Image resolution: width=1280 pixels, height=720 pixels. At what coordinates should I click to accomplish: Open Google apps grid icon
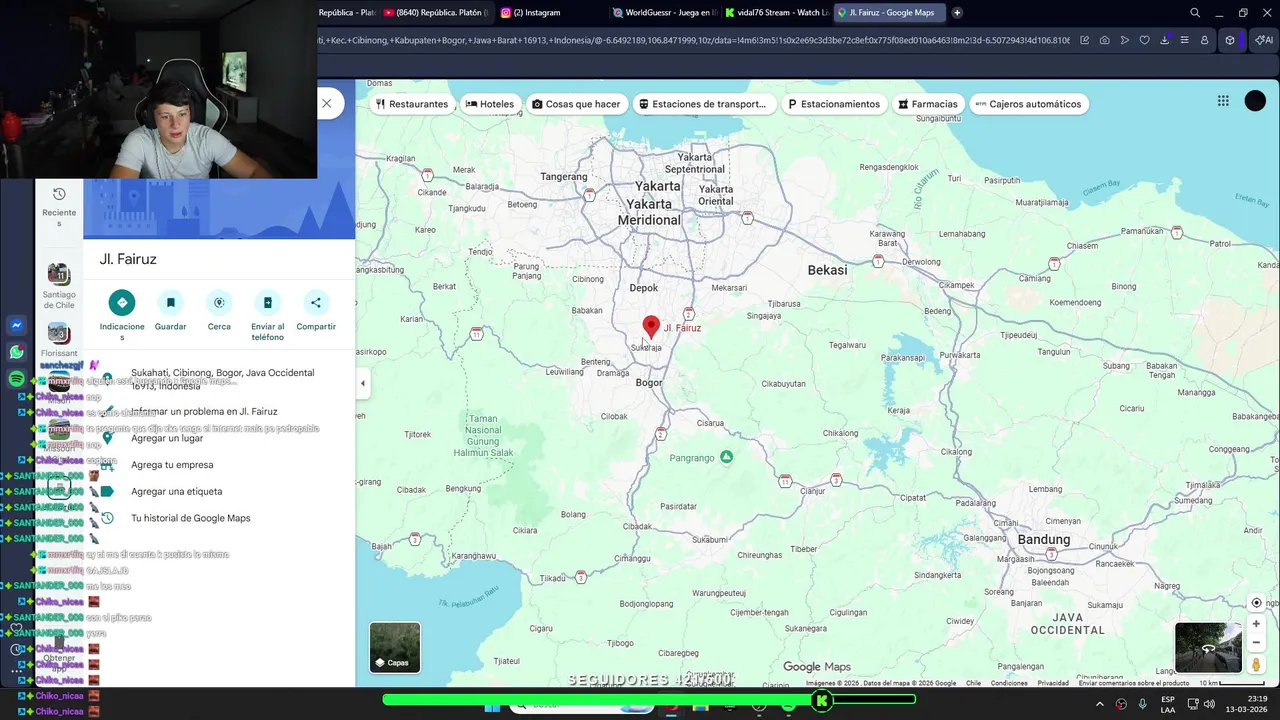coord(1223,101)
